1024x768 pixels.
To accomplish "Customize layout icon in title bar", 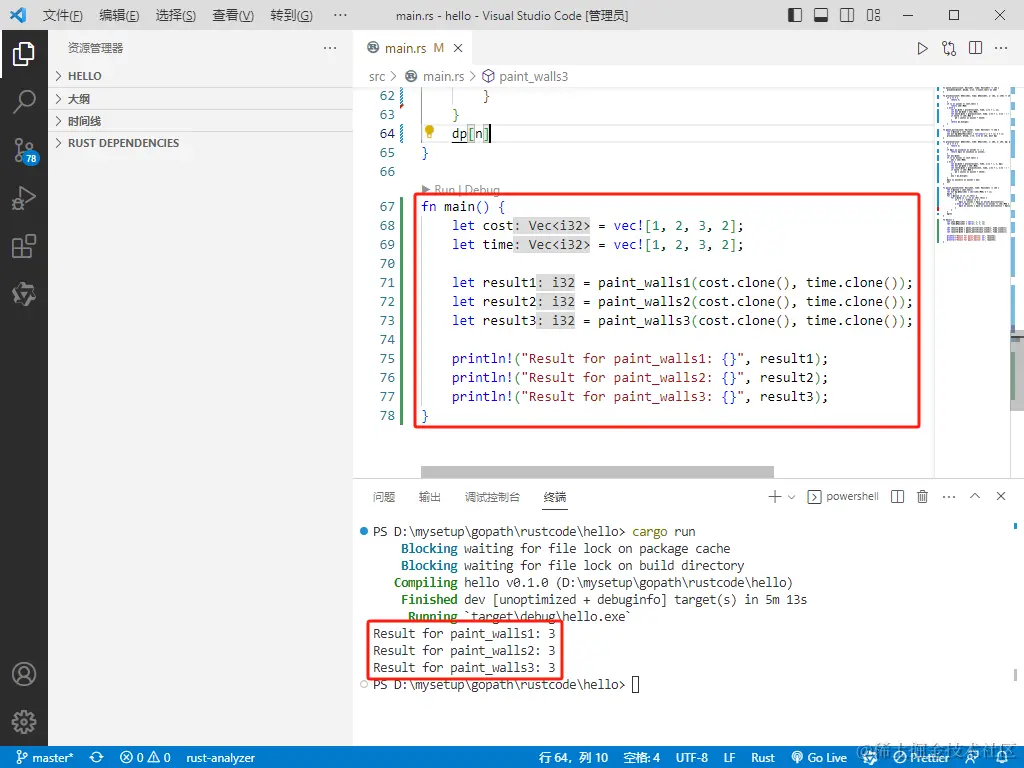I will [x=873, y=15].
